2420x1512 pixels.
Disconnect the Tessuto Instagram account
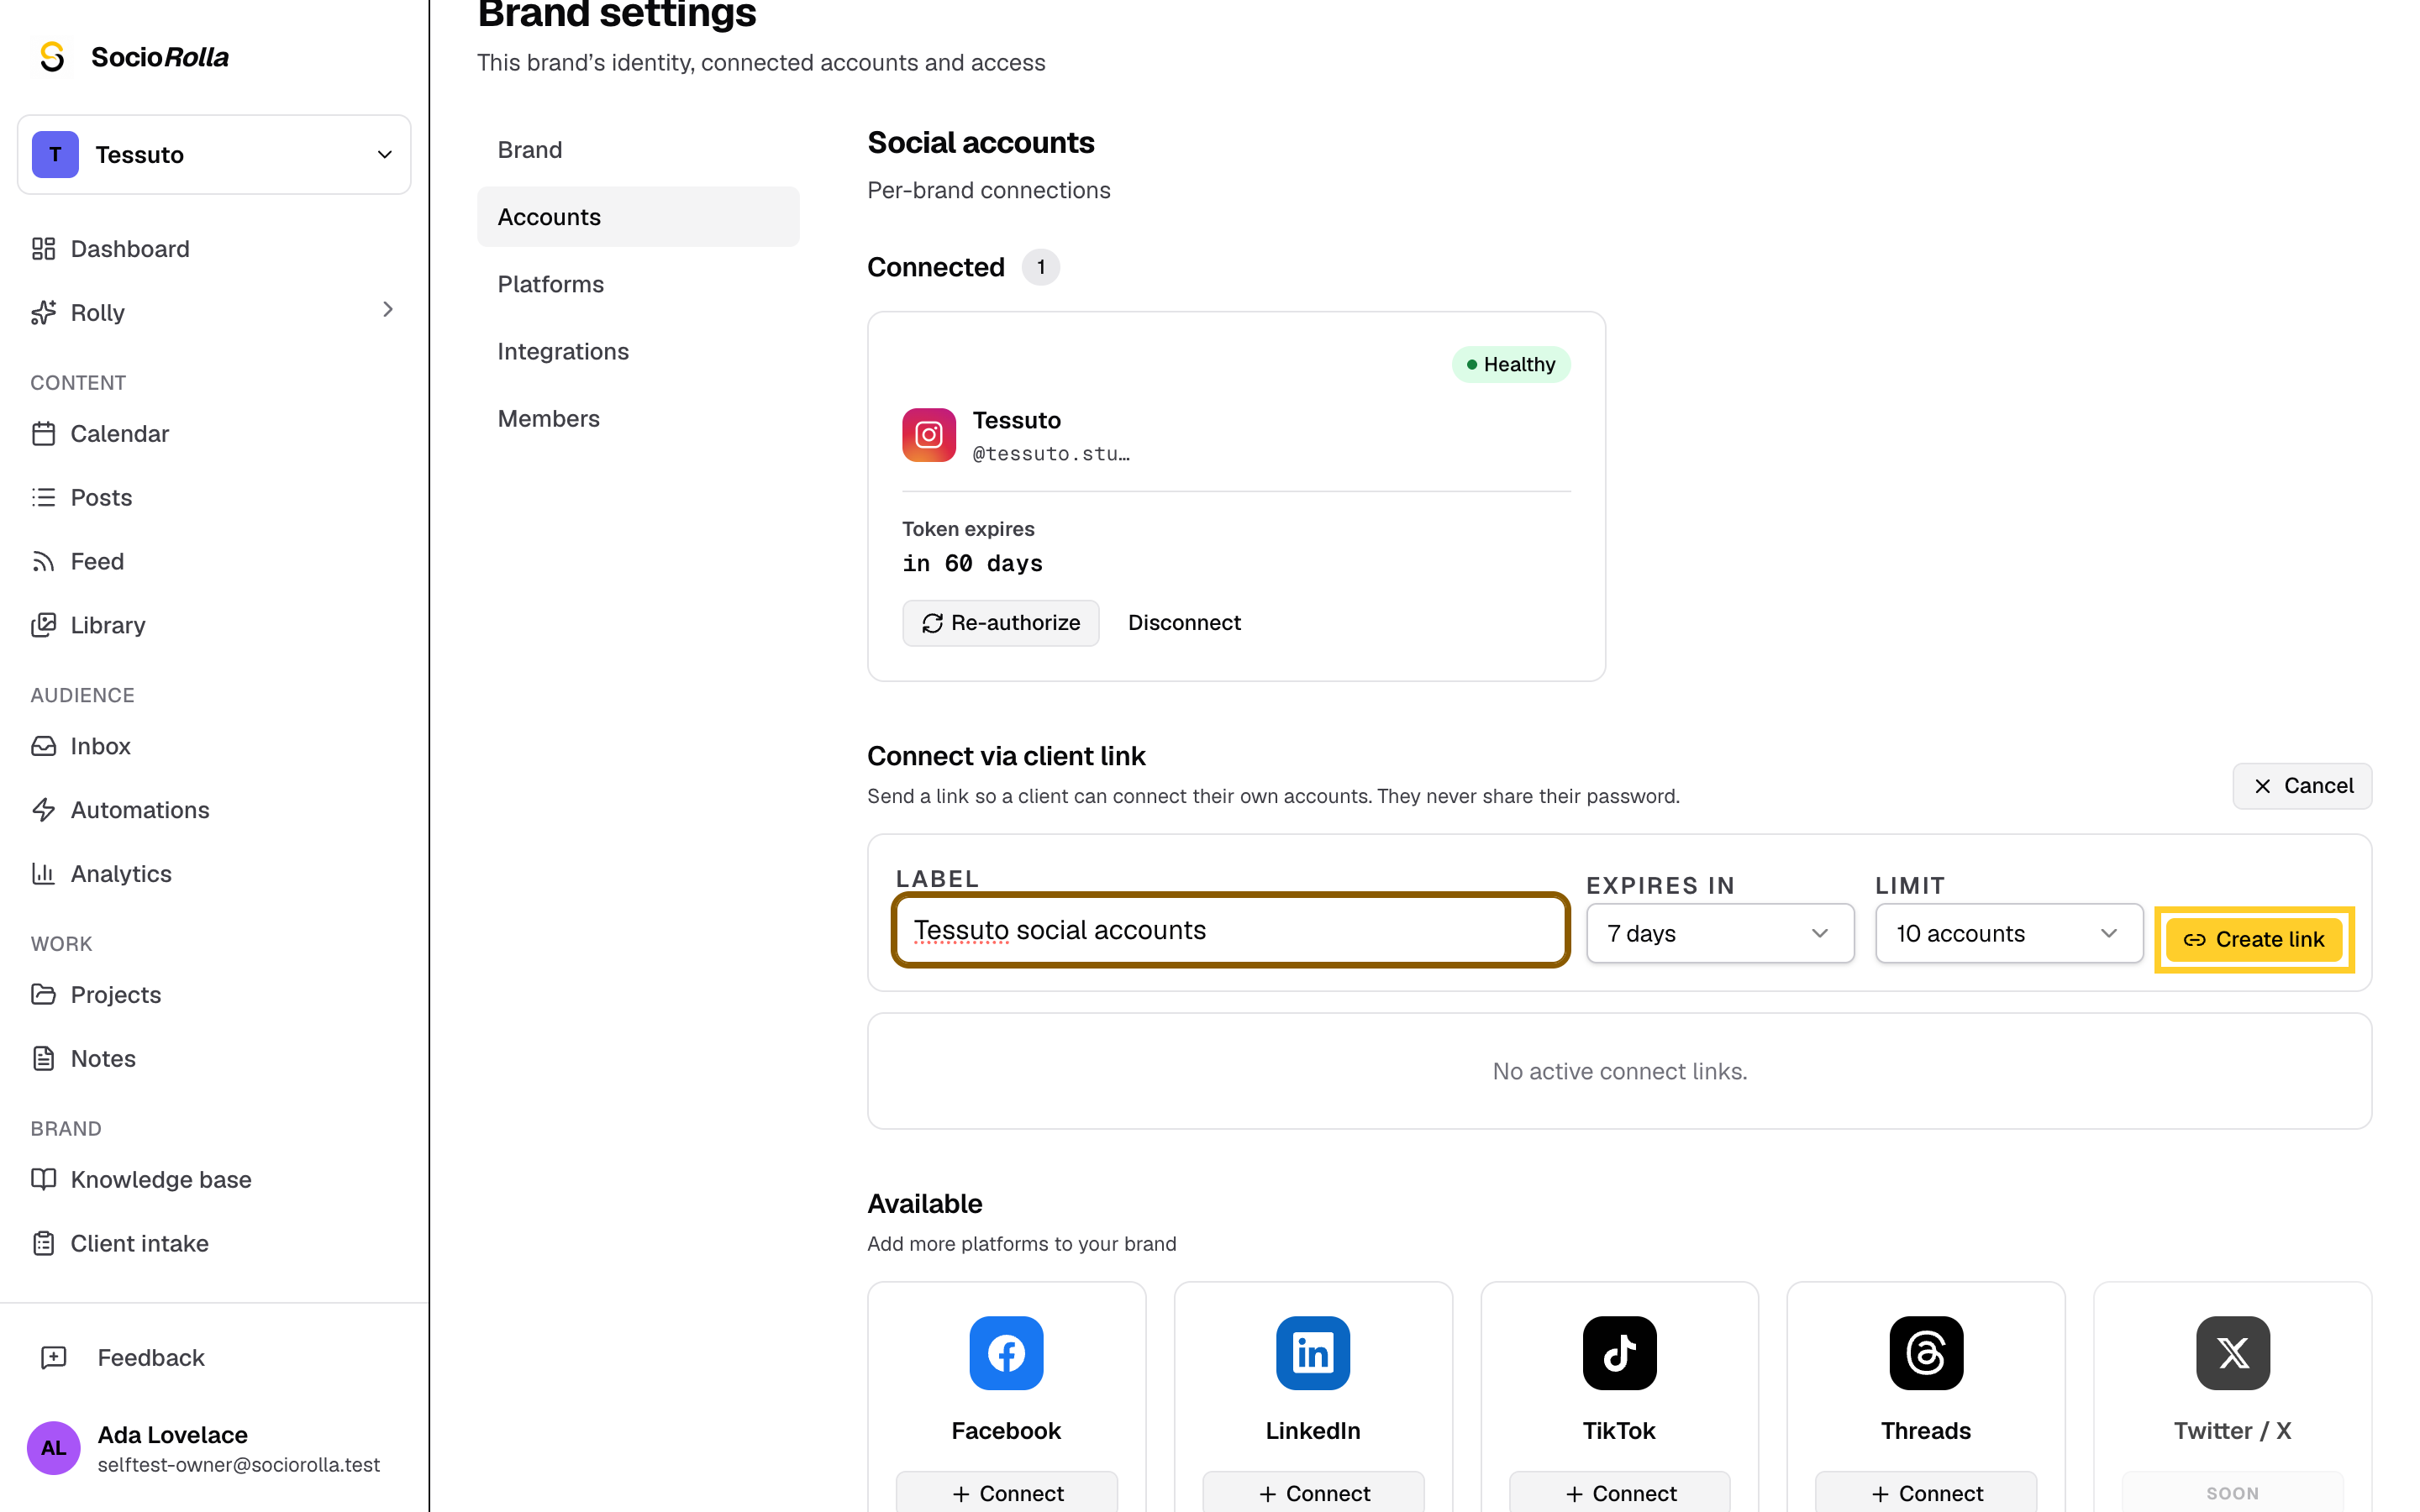(x=1184, y=623)
